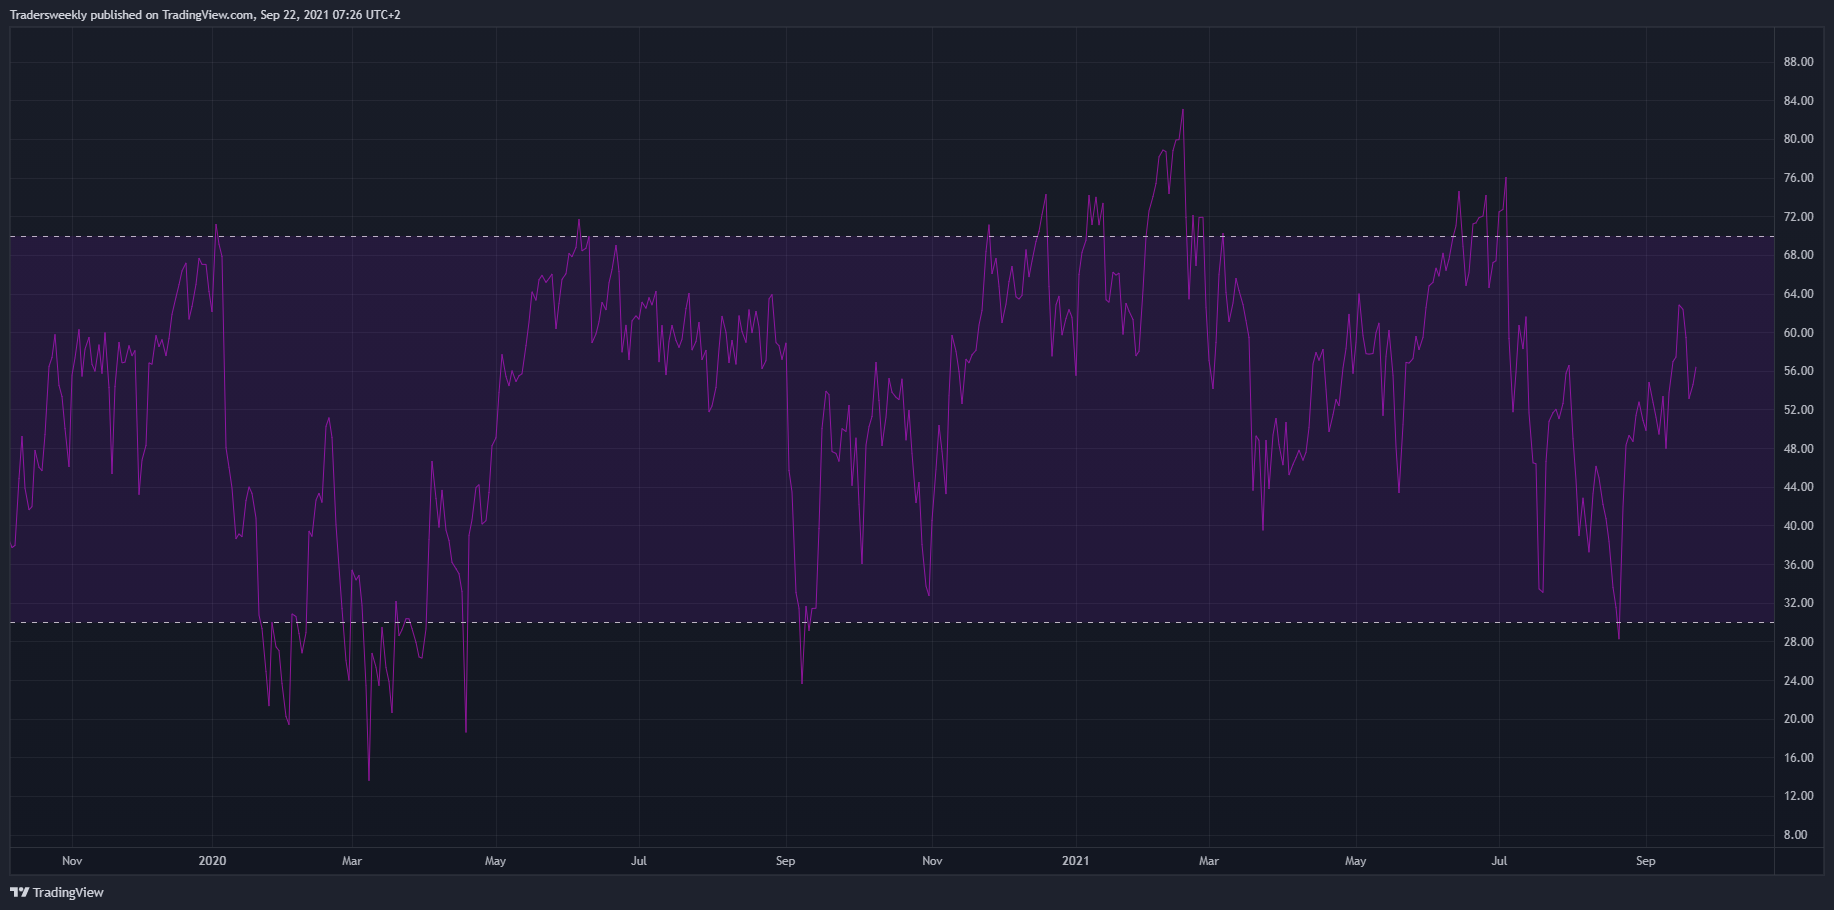1834x910 pixels.
Task: Click the 56.00 price axis label
Action: [1798, 371]
